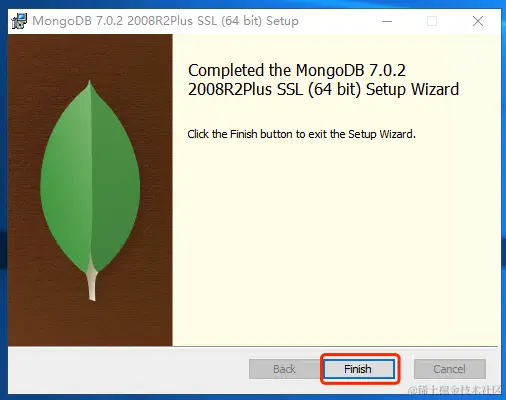Click the "Completed the MongoDB 7.0.2" heading
Viewport: 506px width, 400px height.
coord(297,70)
